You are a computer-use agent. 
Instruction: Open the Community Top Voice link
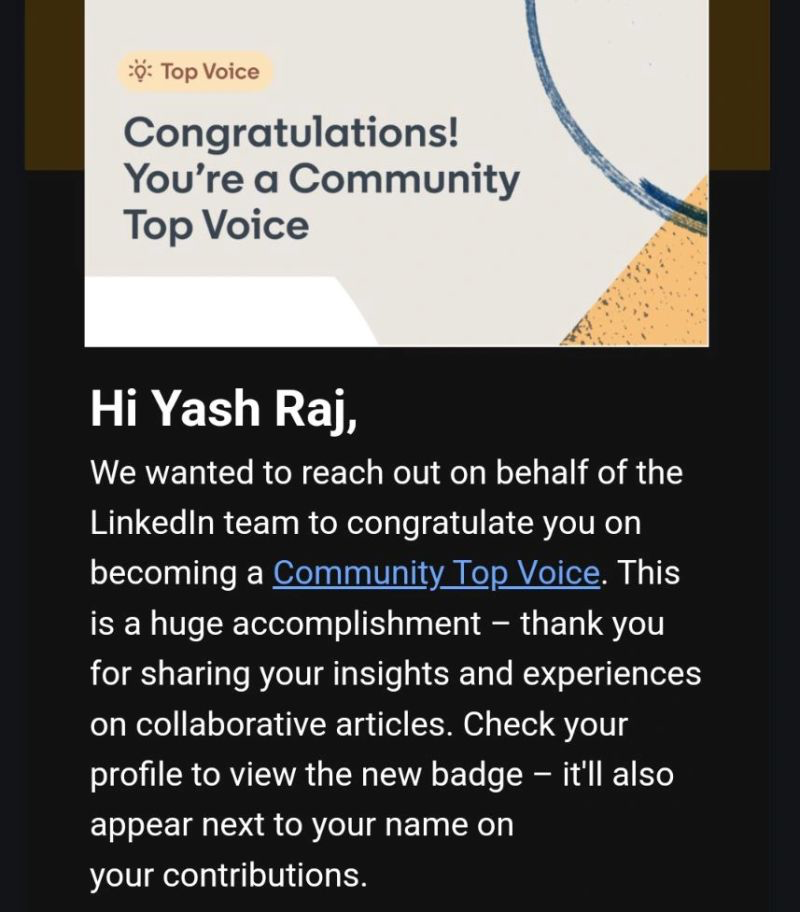point(436,573)
